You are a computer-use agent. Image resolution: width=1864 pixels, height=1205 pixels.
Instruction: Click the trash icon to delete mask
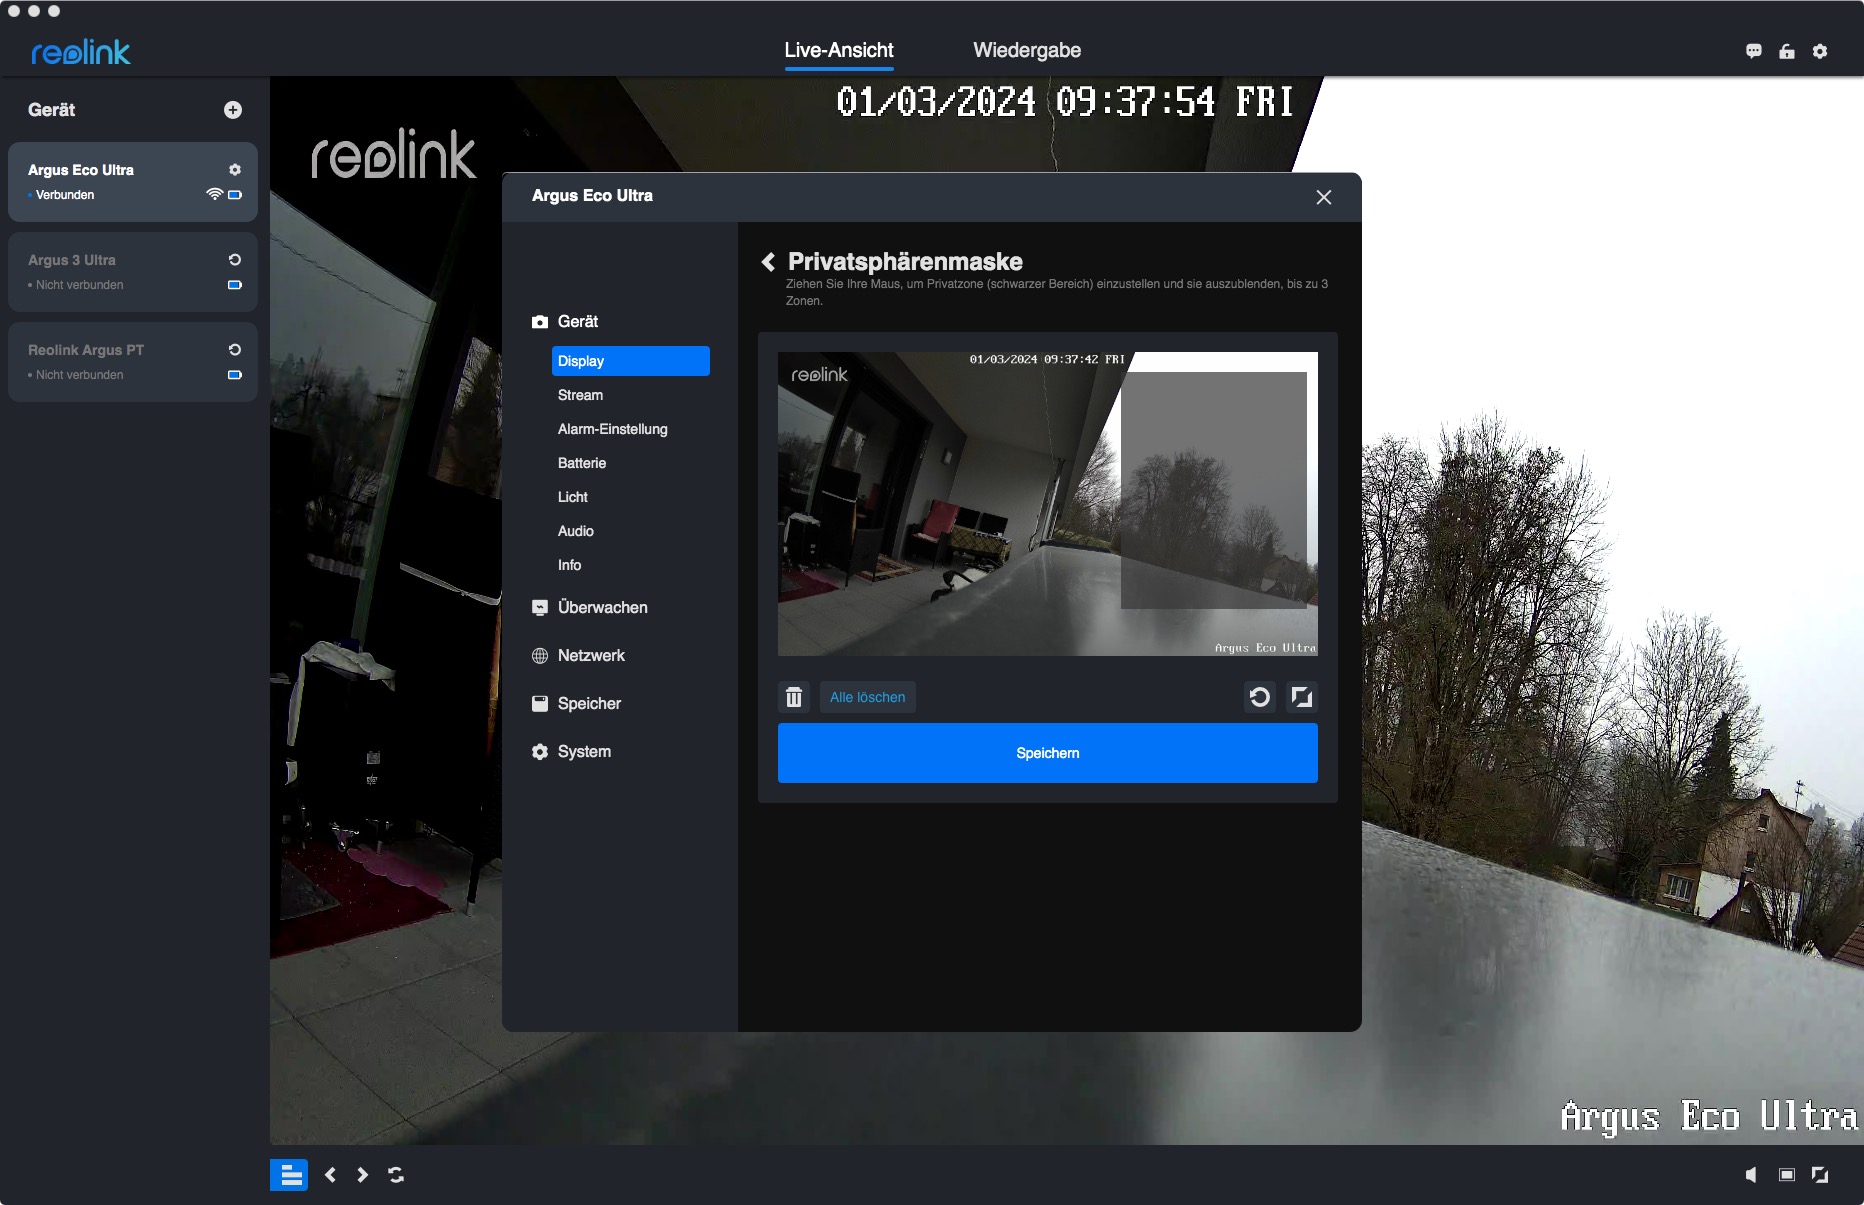794,697
